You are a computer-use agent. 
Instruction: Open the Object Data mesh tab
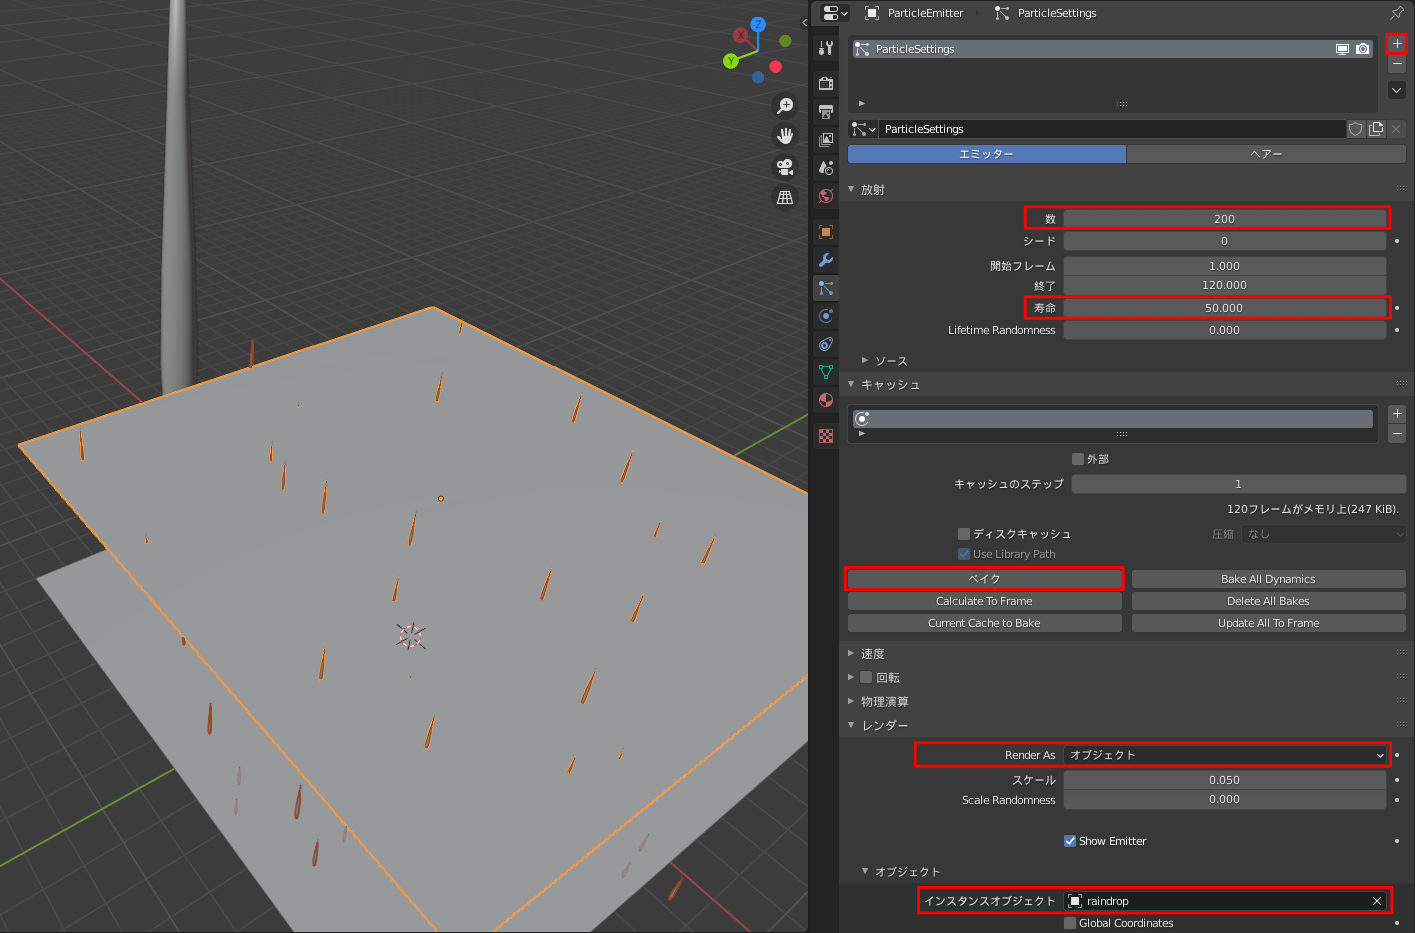coord(826,372)
